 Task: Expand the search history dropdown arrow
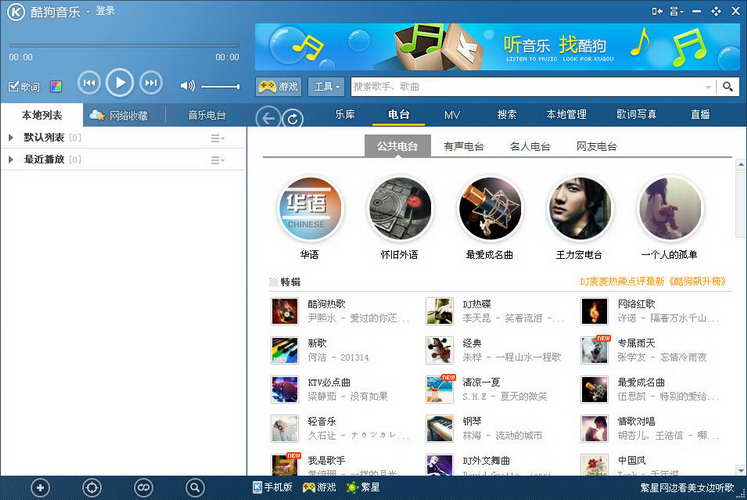point(708,87)
